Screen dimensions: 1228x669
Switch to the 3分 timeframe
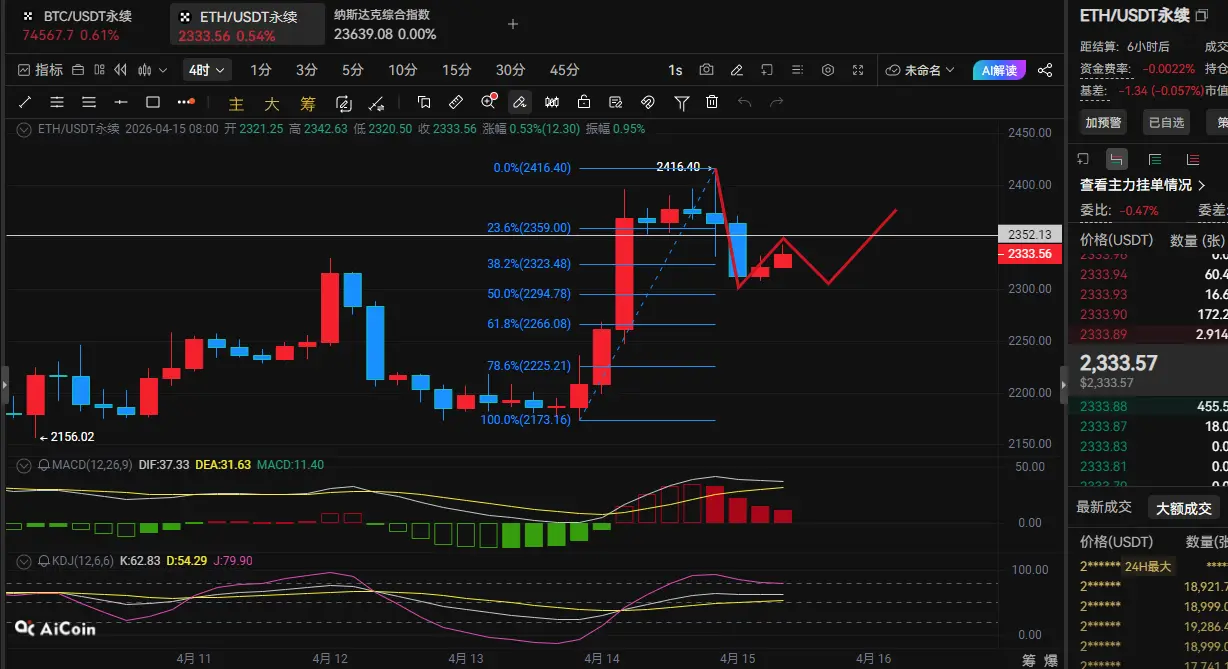click(307, 70)
